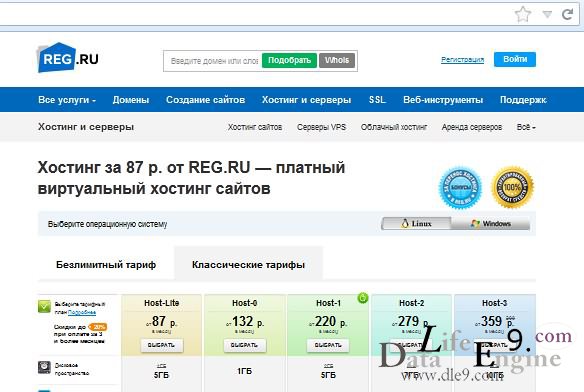Go to Серверы VPS submenu link
Screen dimensions: 584x392
[x=321, y=127]
